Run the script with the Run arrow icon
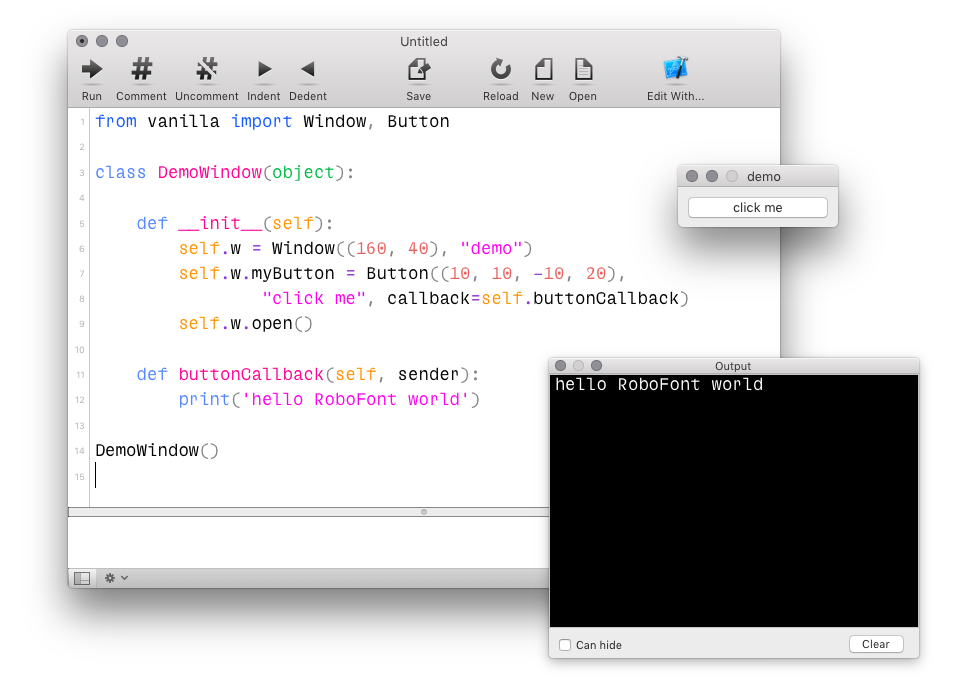This screenshot has height=694, width=972. click(92, 69)
